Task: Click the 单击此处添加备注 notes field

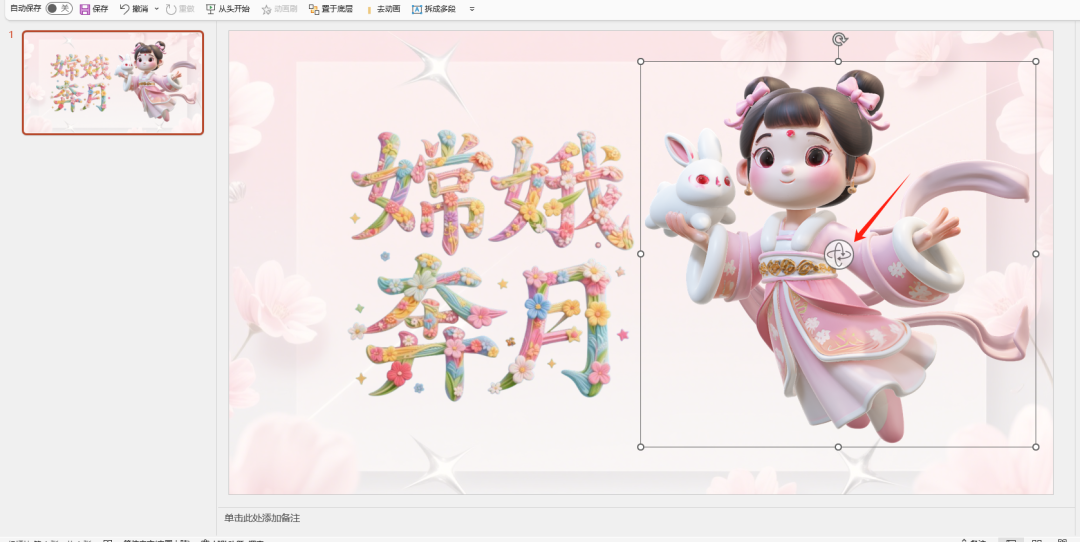Action: [x=262, y=518]
